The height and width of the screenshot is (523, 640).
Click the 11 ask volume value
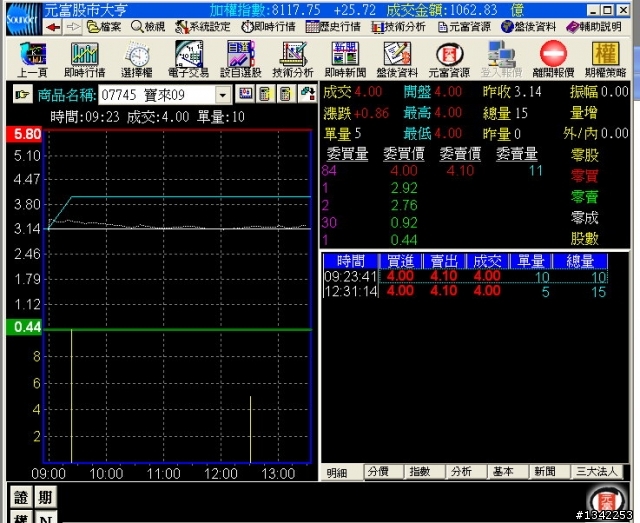tap(535, 171)
